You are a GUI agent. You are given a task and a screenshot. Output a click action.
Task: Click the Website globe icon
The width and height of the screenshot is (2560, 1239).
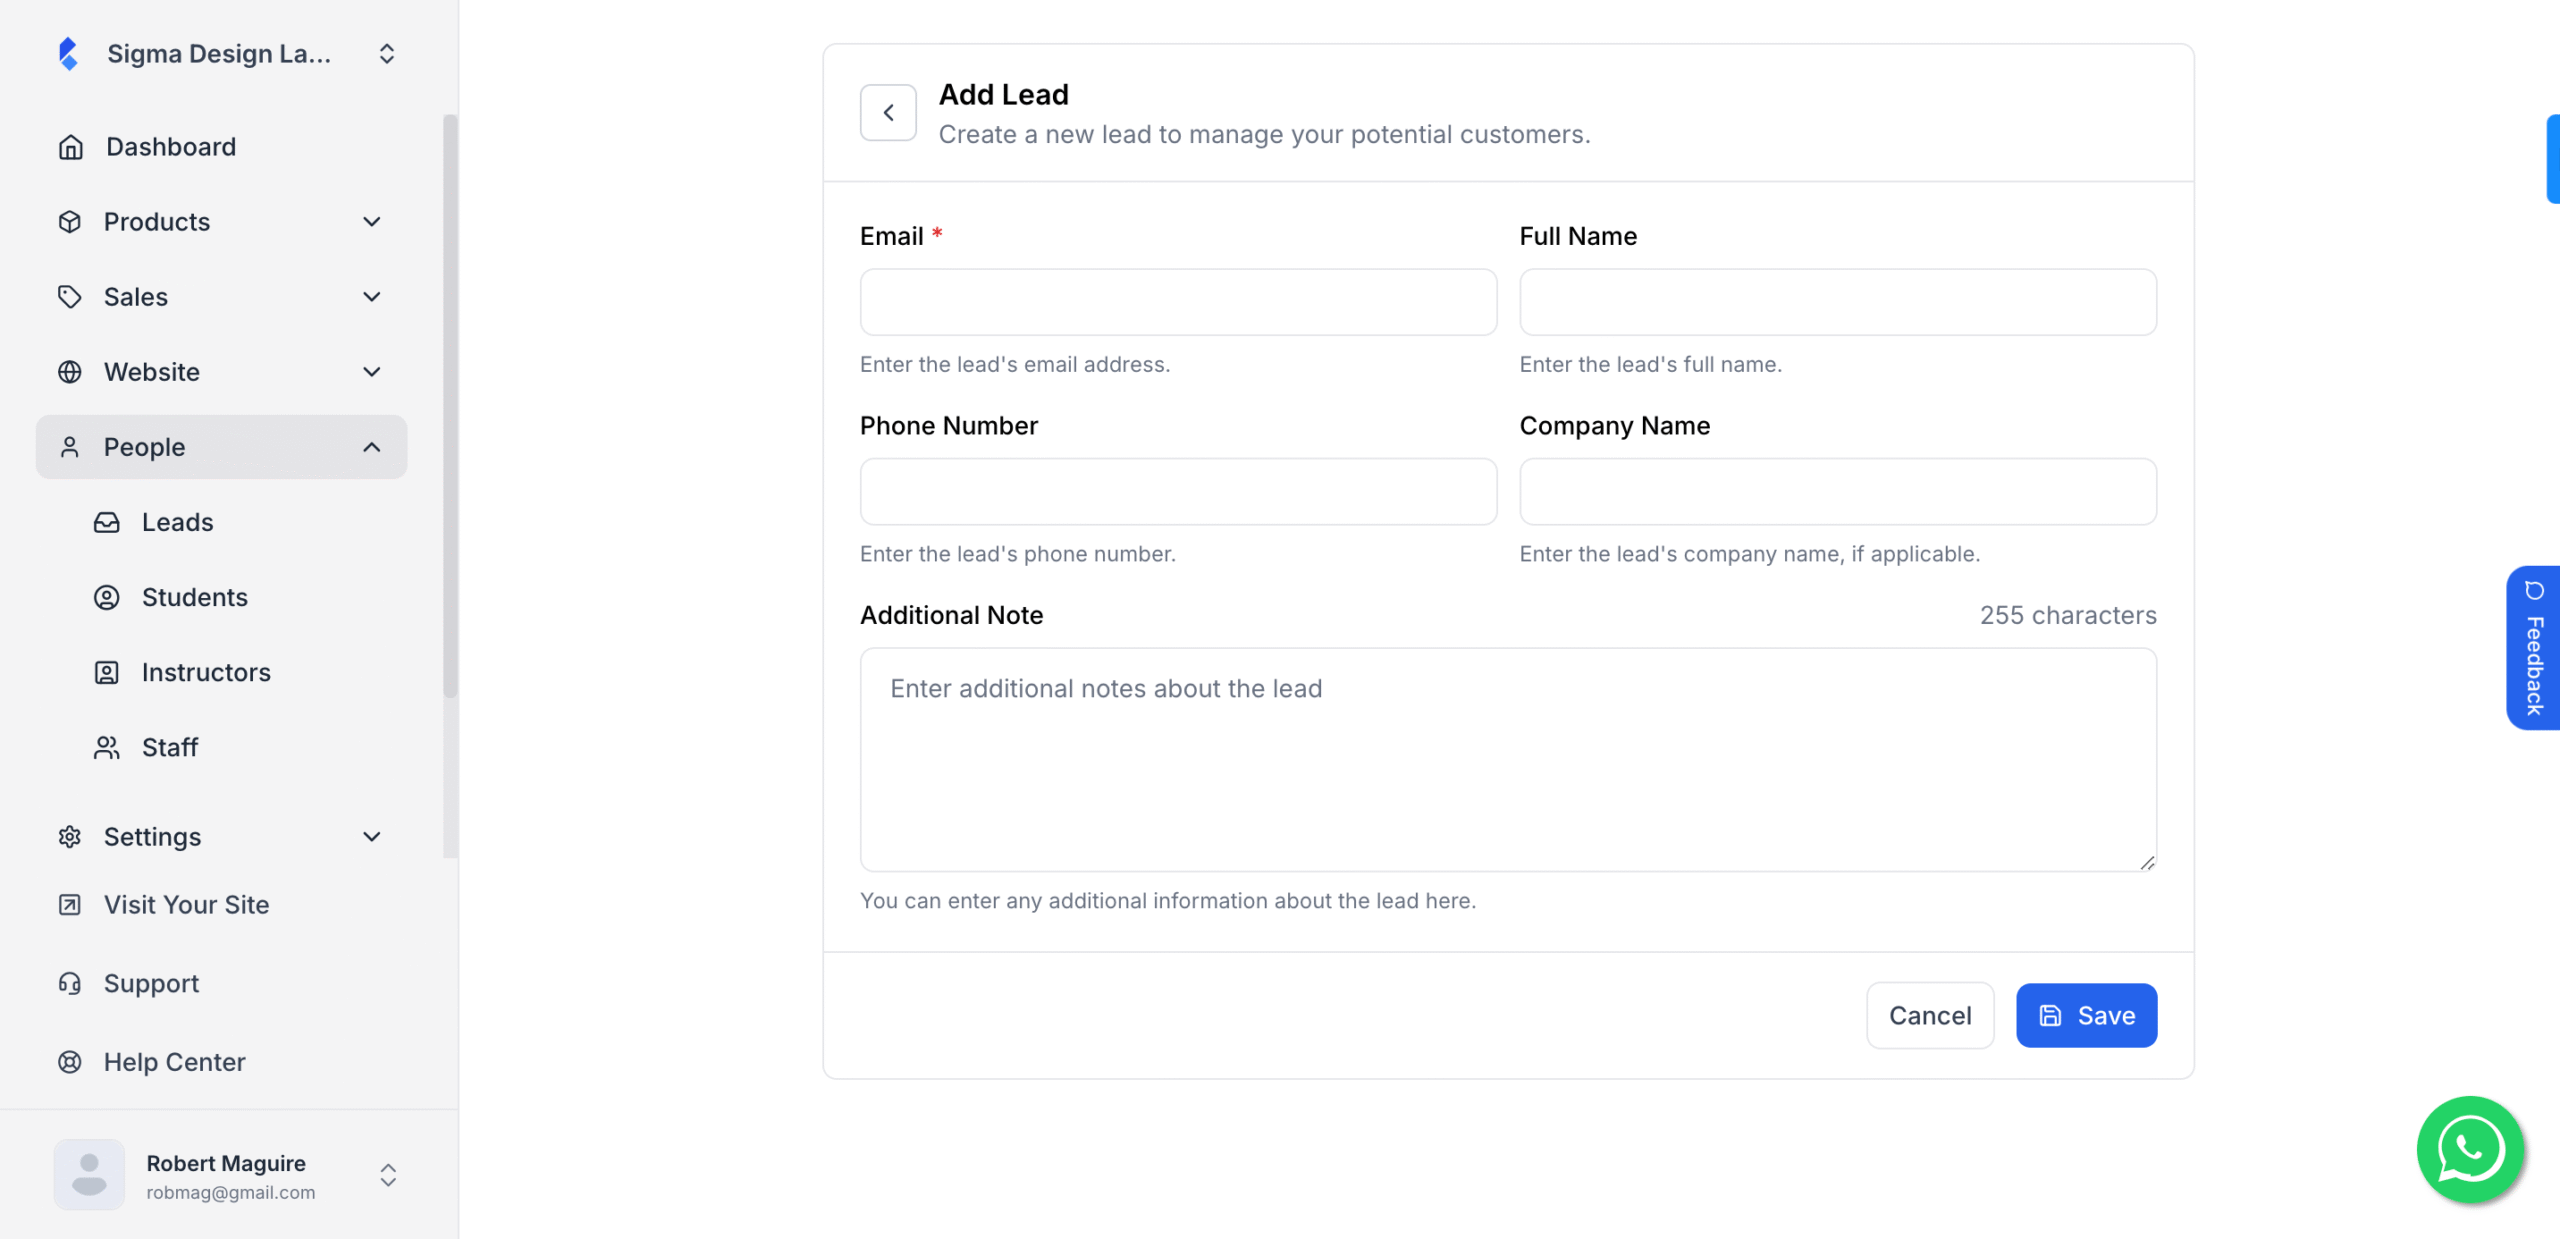click(70, 372)
